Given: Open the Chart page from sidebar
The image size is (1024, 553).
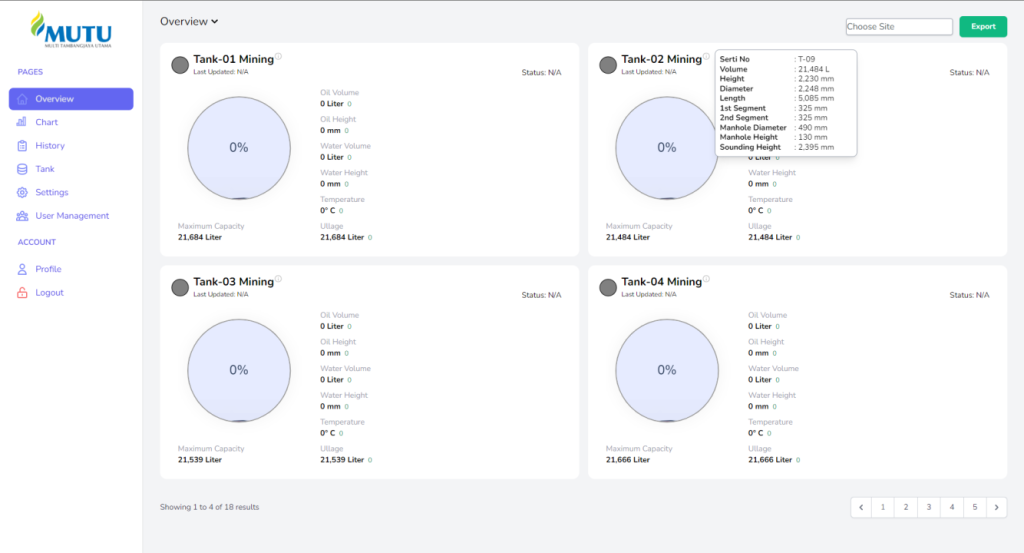Looking at the screenshot, I should click(x=46, y=122).
